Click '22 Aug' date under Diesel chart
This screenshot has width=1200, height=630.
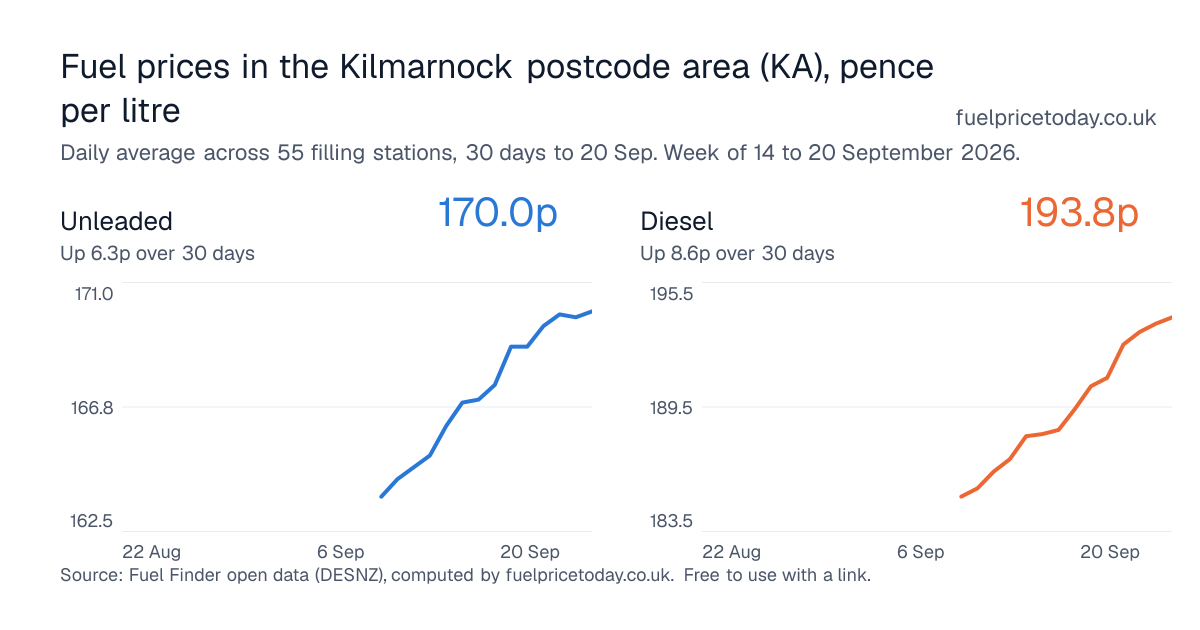(731, 552)
